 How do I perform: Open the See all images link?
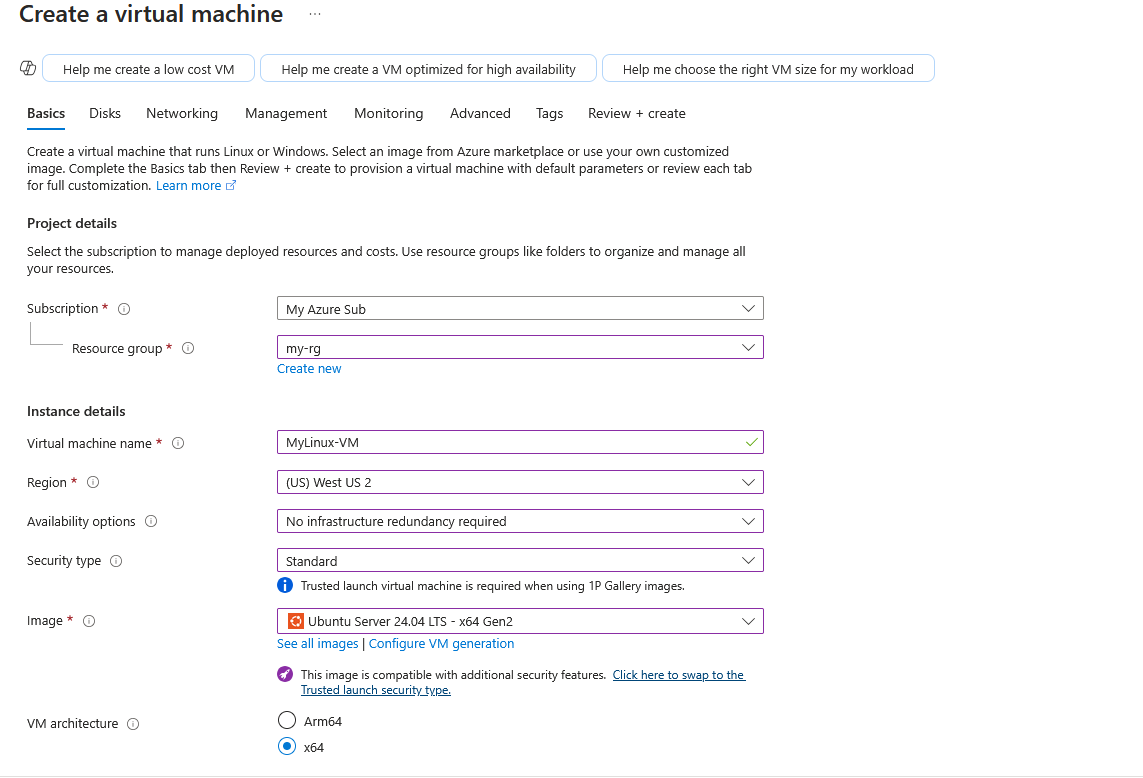point(318,644)
